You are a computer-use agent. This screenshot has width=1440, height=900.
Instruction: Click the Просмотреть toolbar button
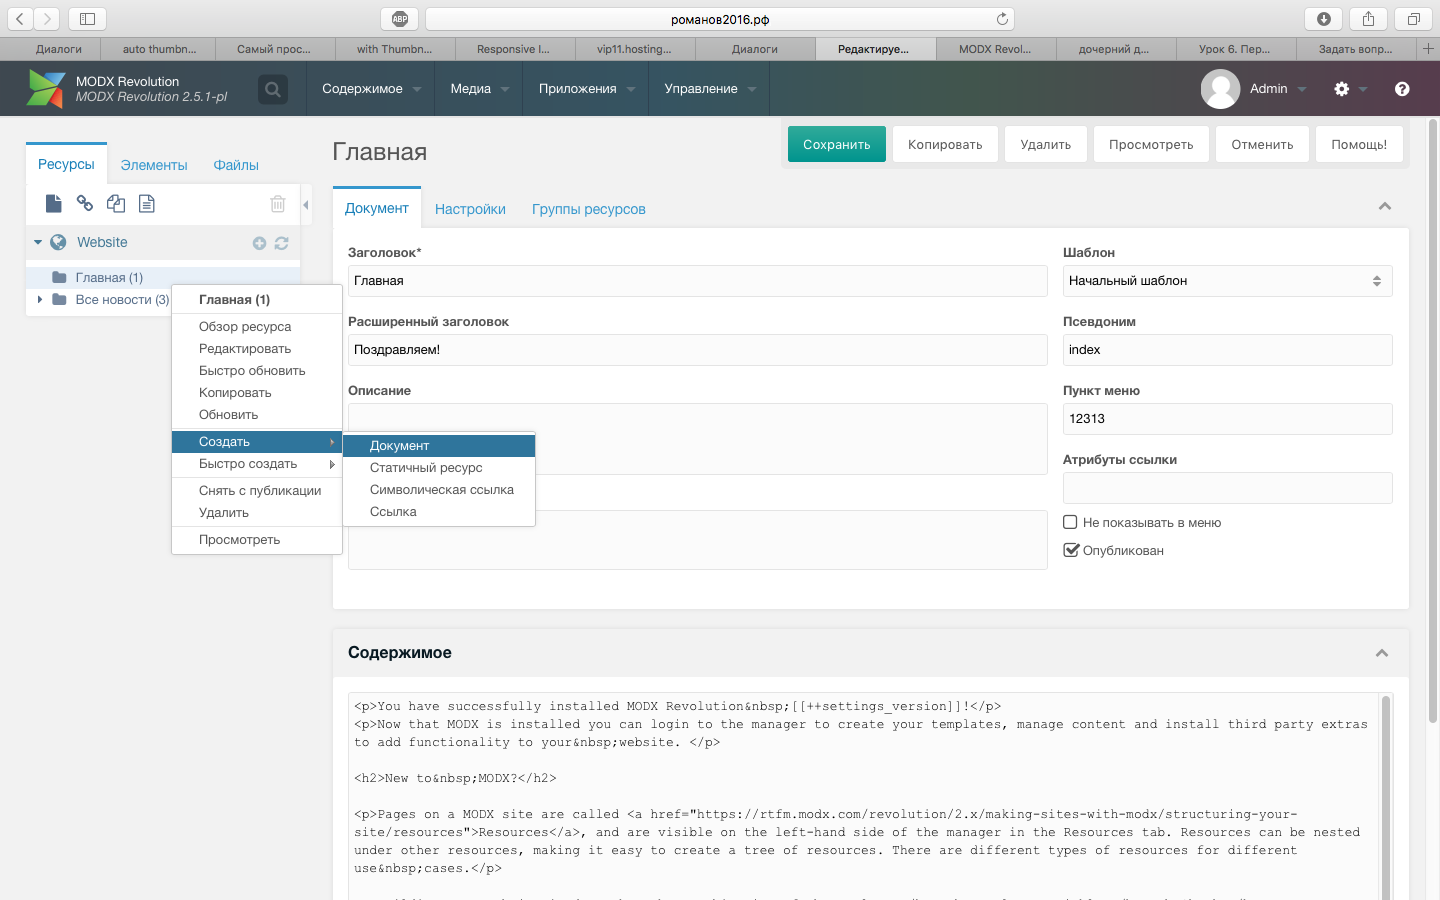pos(1151,144)
